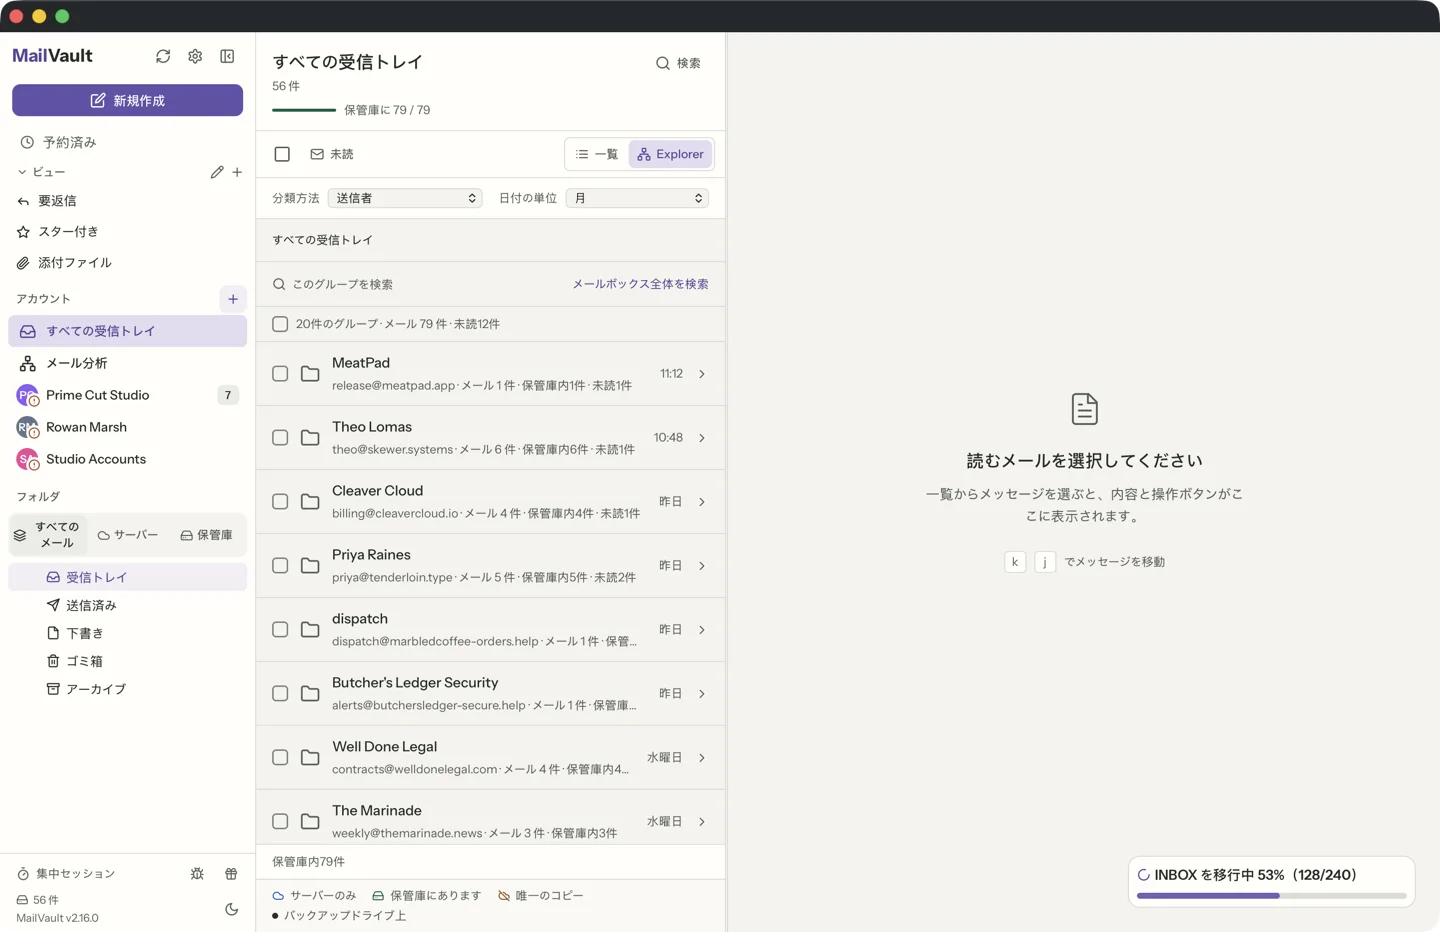This screenshot has width=1440, height=932.
Task: Click the search icon in group search
Action: pos(279,285)
